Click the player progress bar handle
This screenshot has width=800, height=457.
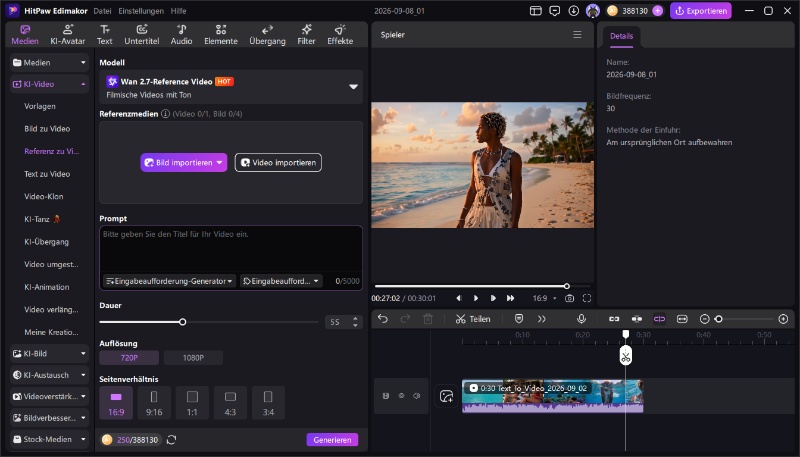point(566,286)
